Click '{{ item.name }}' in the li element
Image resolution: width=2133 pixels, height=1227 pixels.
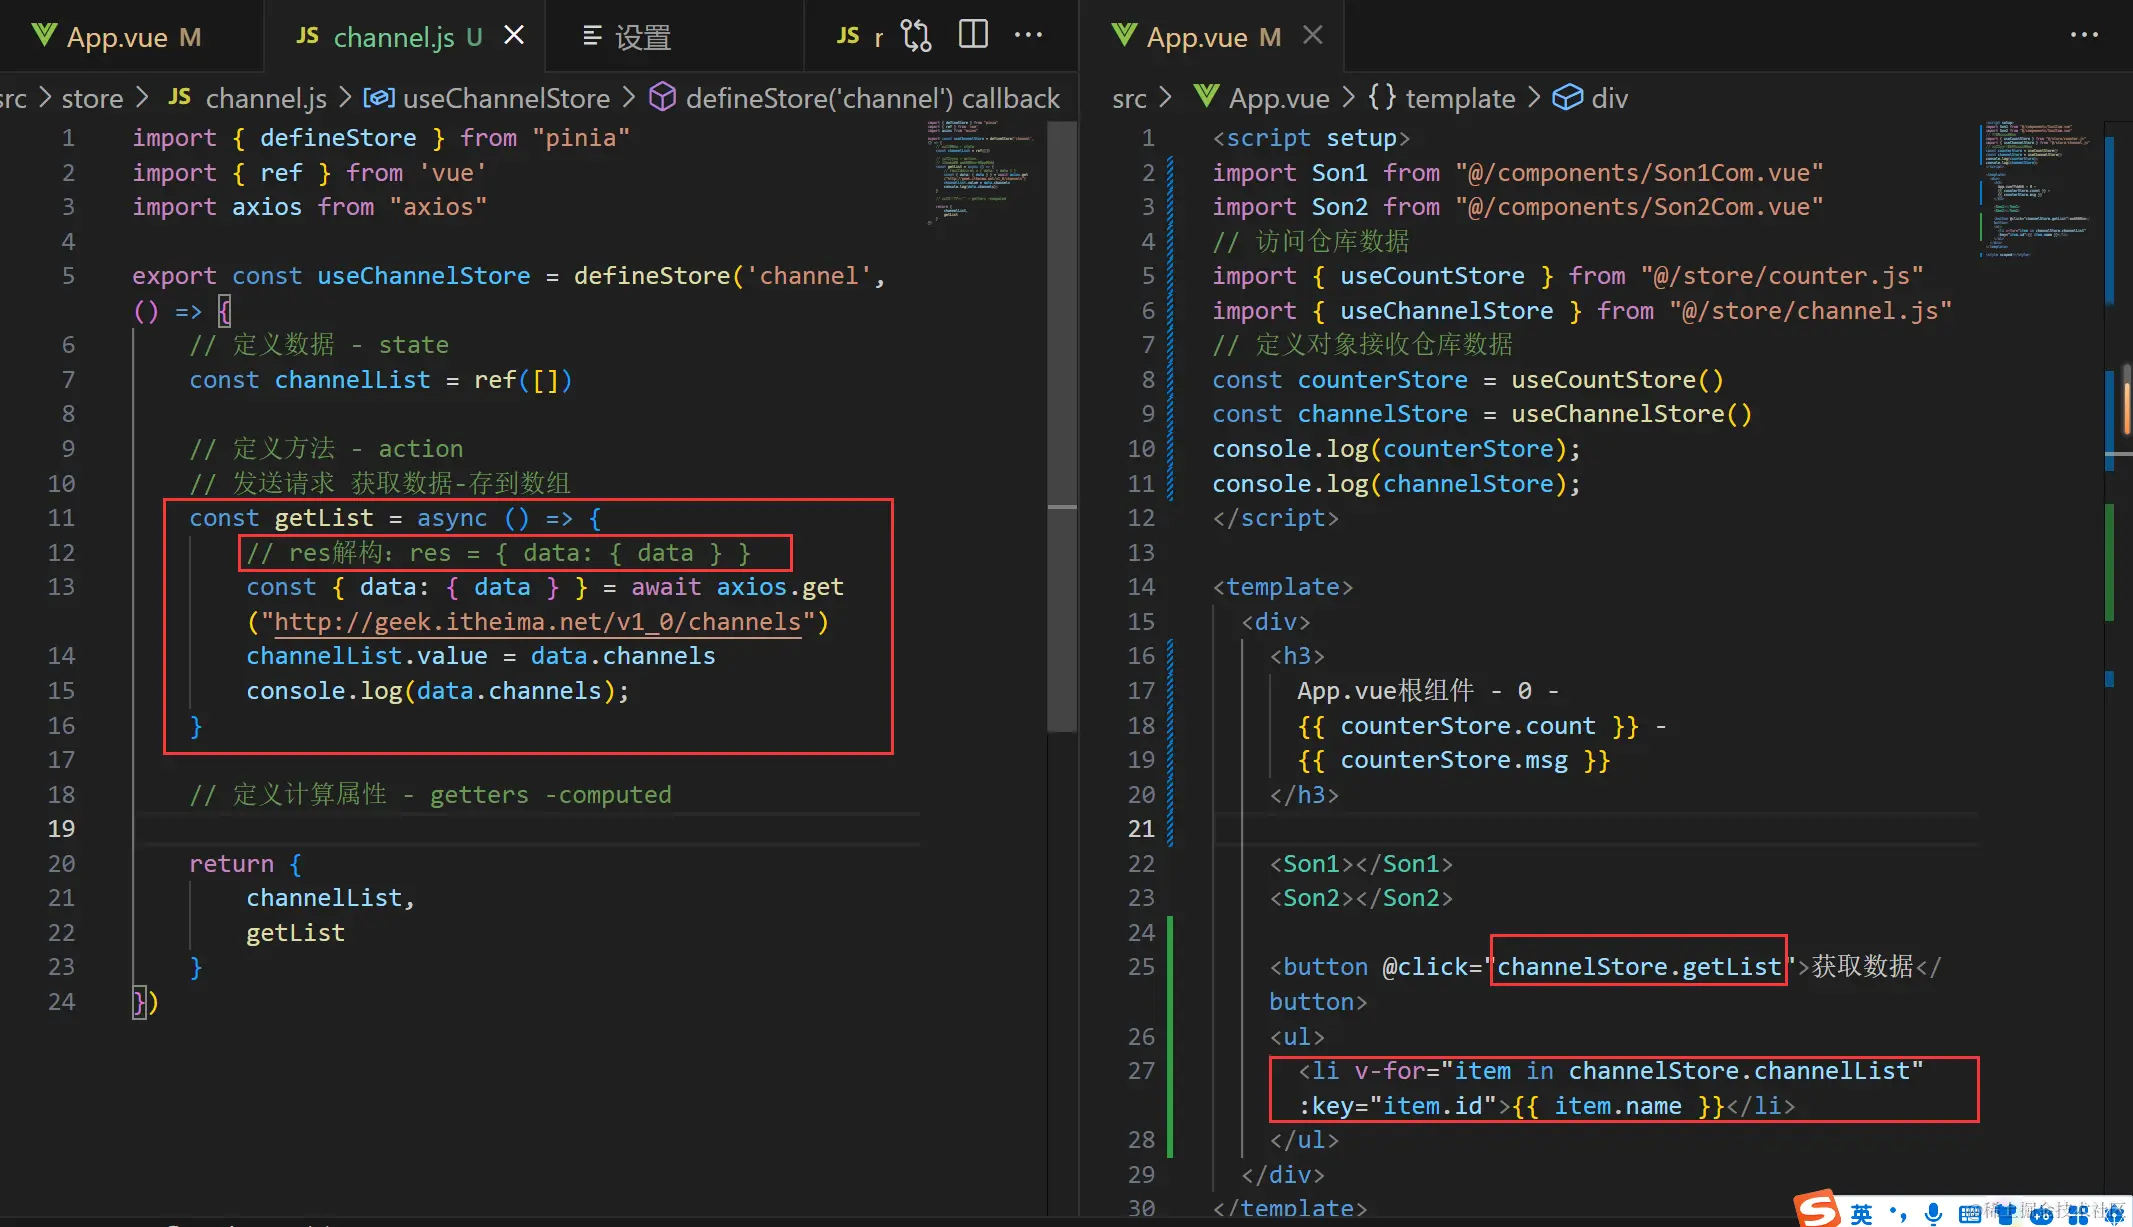pyautogui.click(x=1618, y=1106)
